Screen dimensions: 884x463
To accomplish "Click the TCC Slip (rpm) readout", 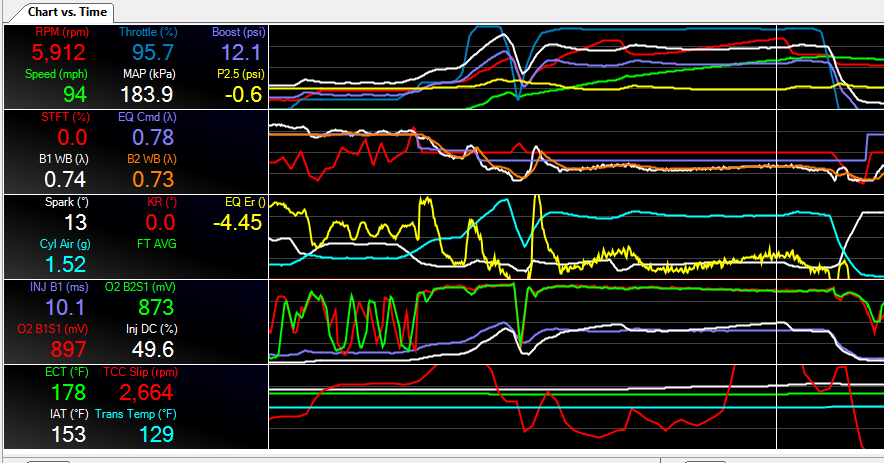I will pyautogui.click(x=146, y=391).
